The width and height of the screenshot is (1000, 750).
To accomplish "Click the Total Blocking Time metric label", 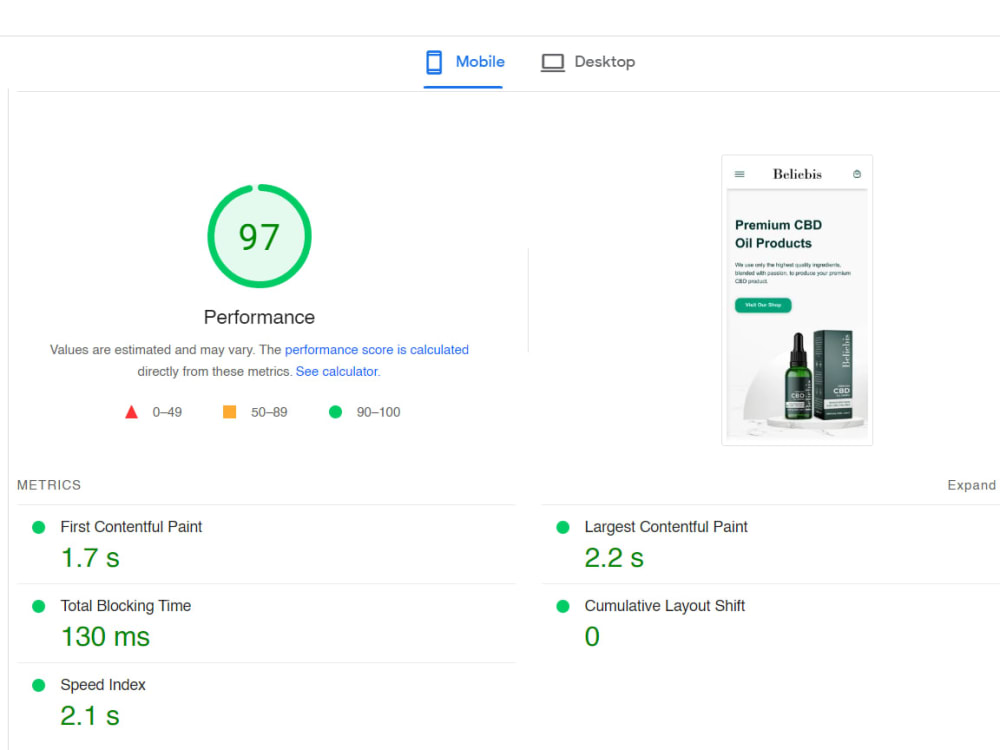I will click(126, 606).
